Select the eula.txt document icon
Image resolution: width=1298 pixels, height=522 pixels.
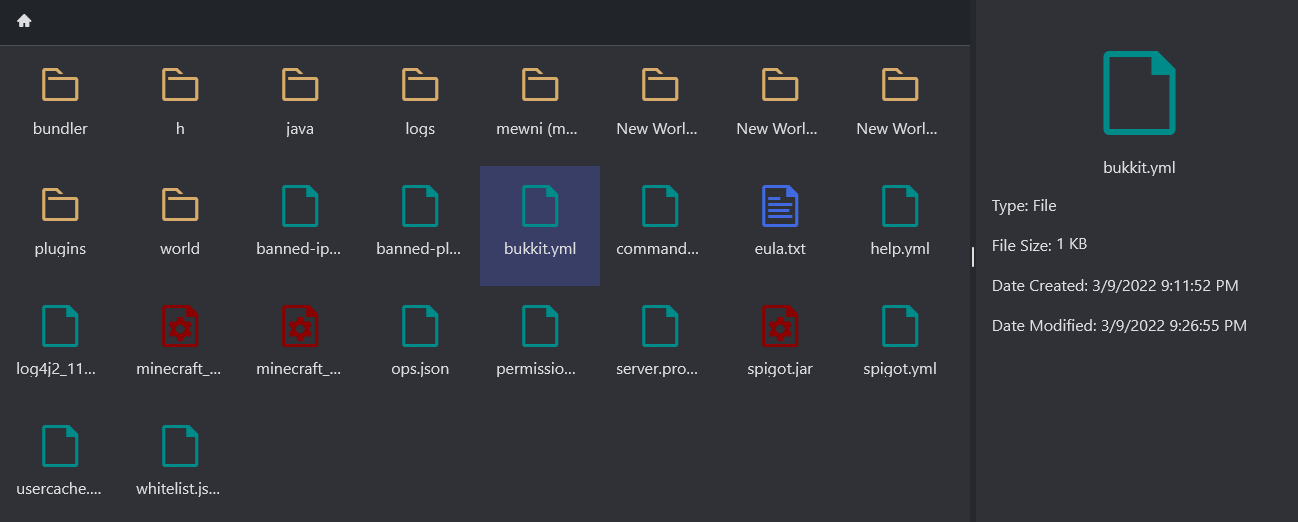tap(780, 206)
